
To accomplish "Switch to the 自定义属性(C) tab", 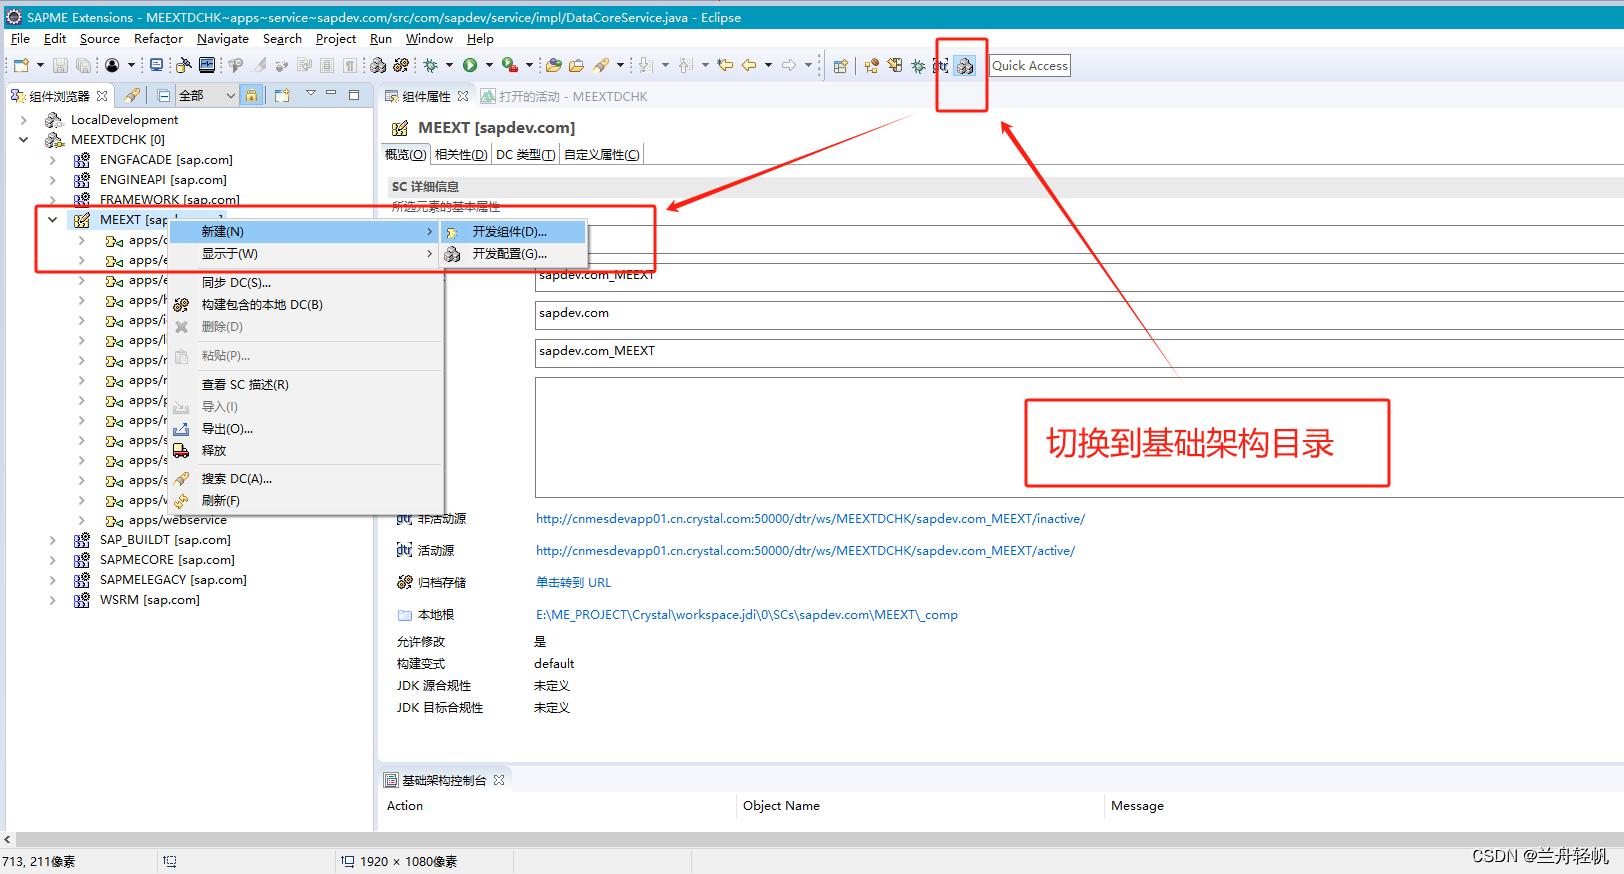I will pos(602,155).
